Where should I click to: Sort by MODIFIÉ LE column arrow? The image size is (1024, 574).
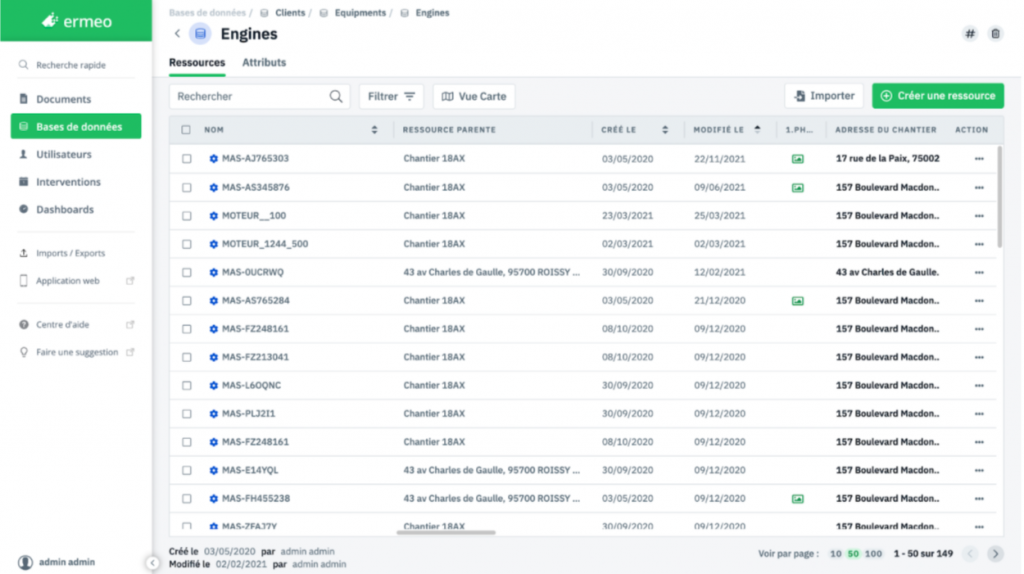[x=757, y=129]
